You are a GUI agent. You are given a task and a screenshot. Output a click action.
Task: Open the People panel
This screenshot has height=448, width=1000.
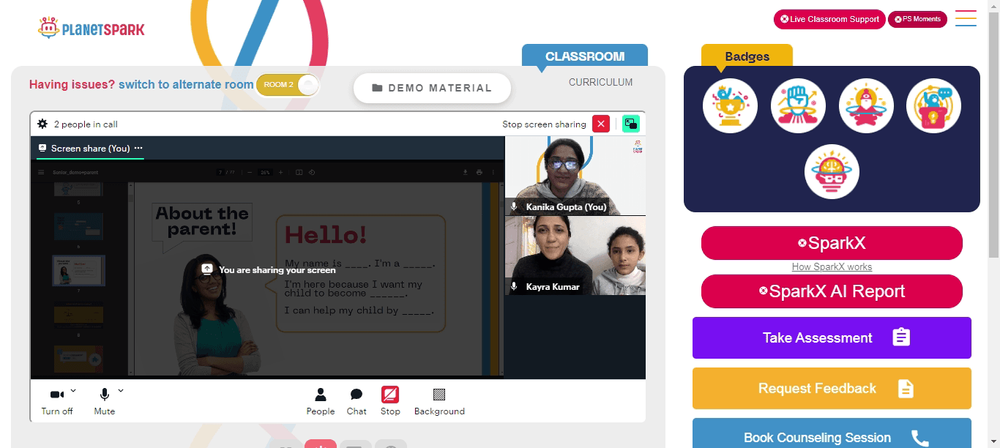click(320, 401)
